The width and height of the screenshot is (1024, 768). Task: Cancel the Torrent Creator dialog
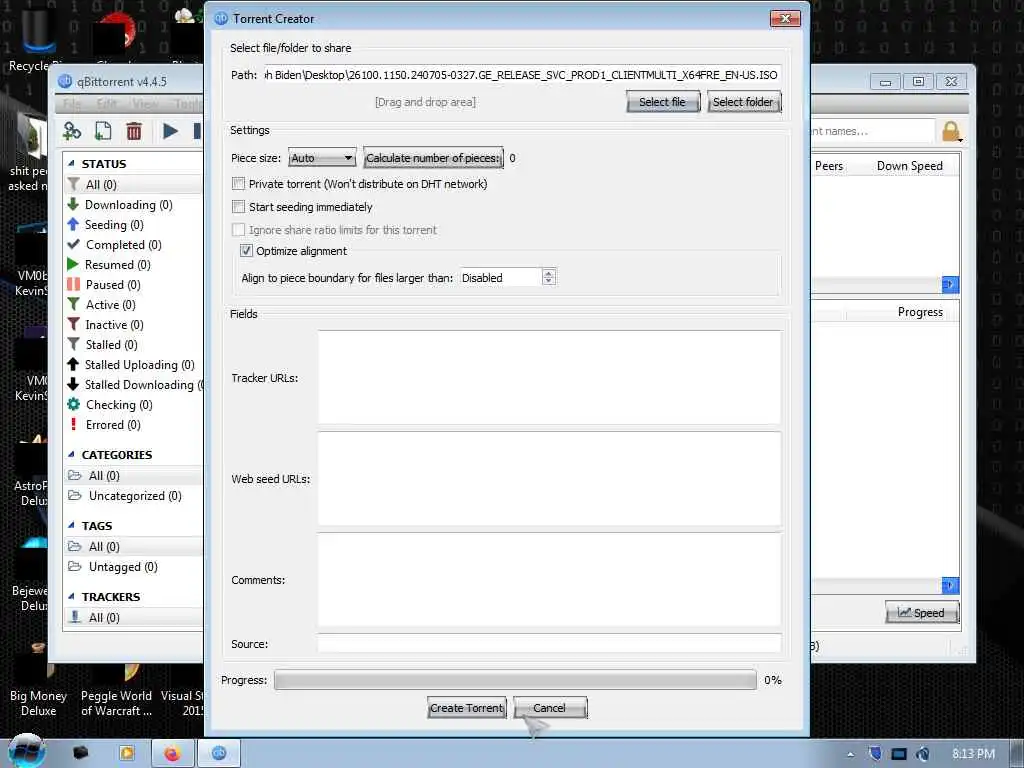[x=549, y=708]
